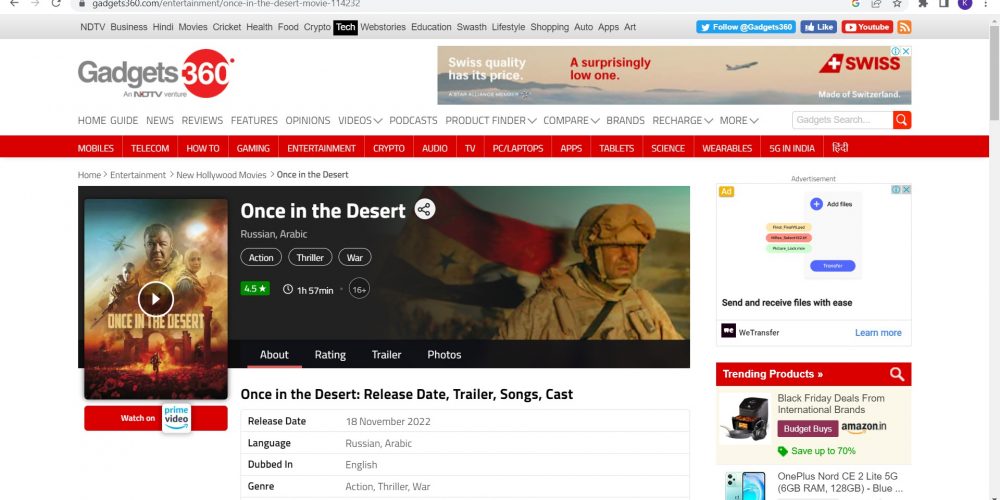Open AUDIO category
This screenshot has height=500, width=1000.
click(x=435, y=148)
